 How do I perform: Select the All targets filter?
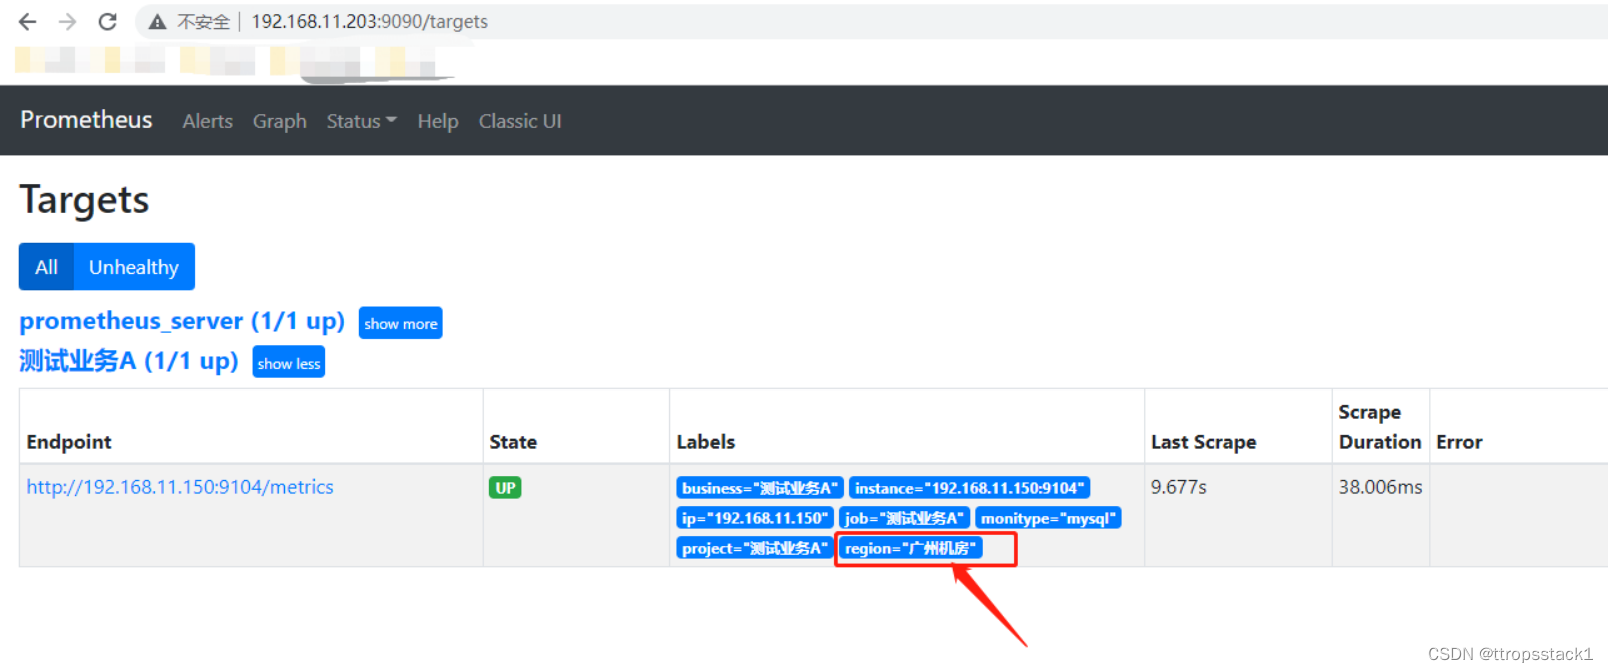pos(46,267)
